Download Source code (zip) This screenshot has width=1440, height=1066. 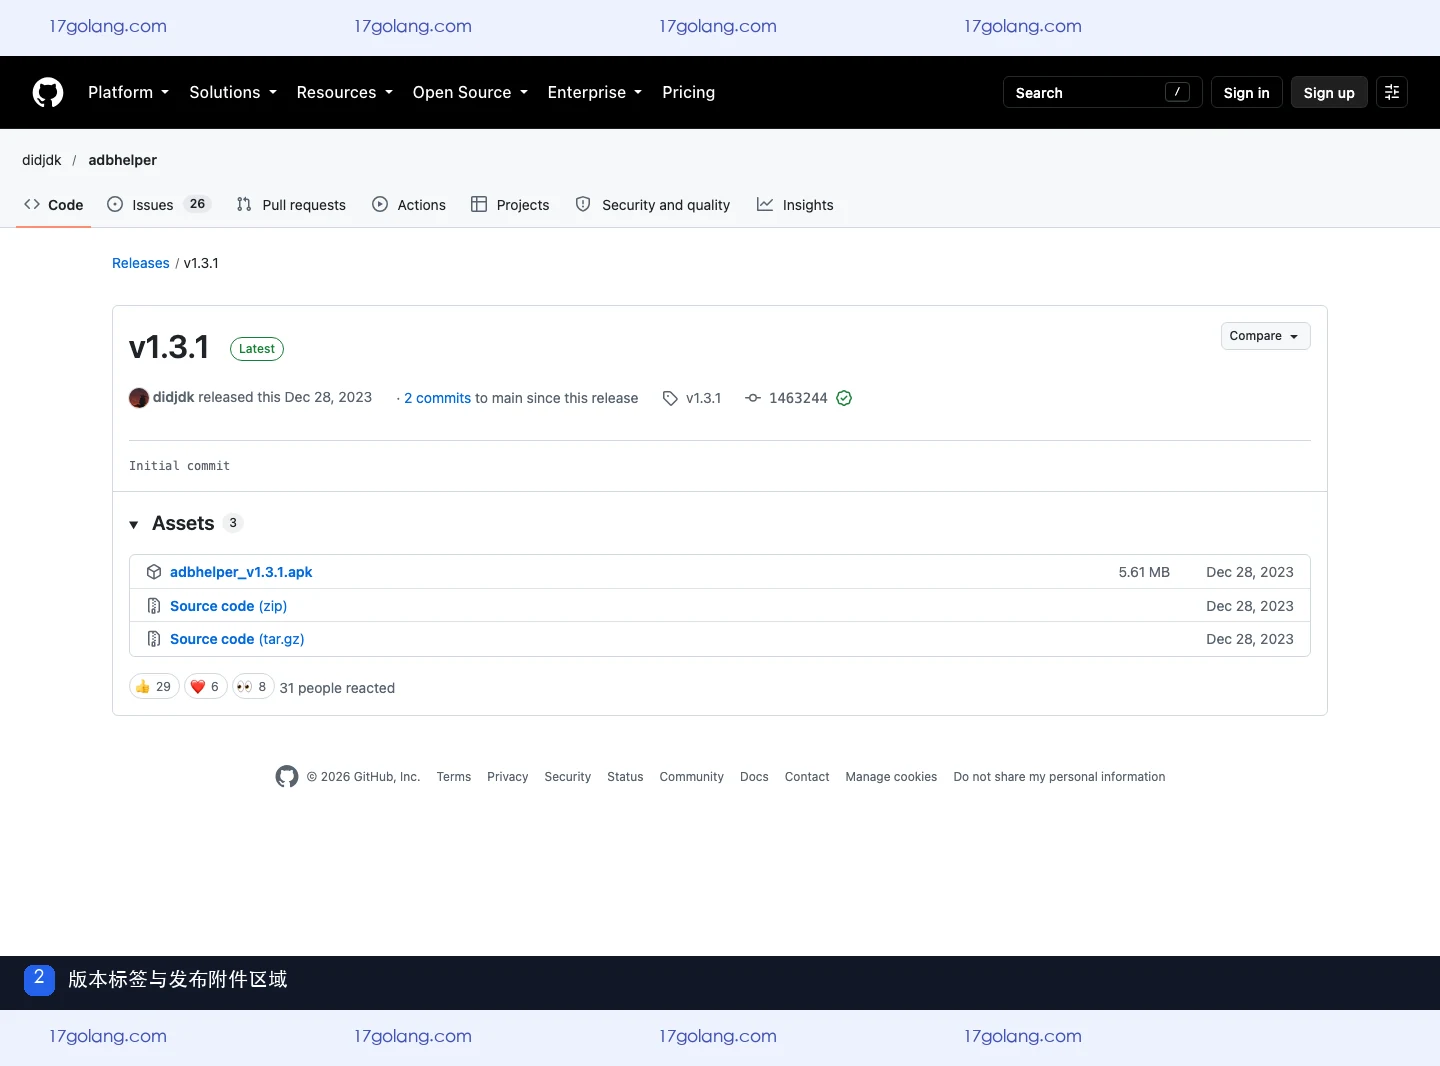coord(228,606)
